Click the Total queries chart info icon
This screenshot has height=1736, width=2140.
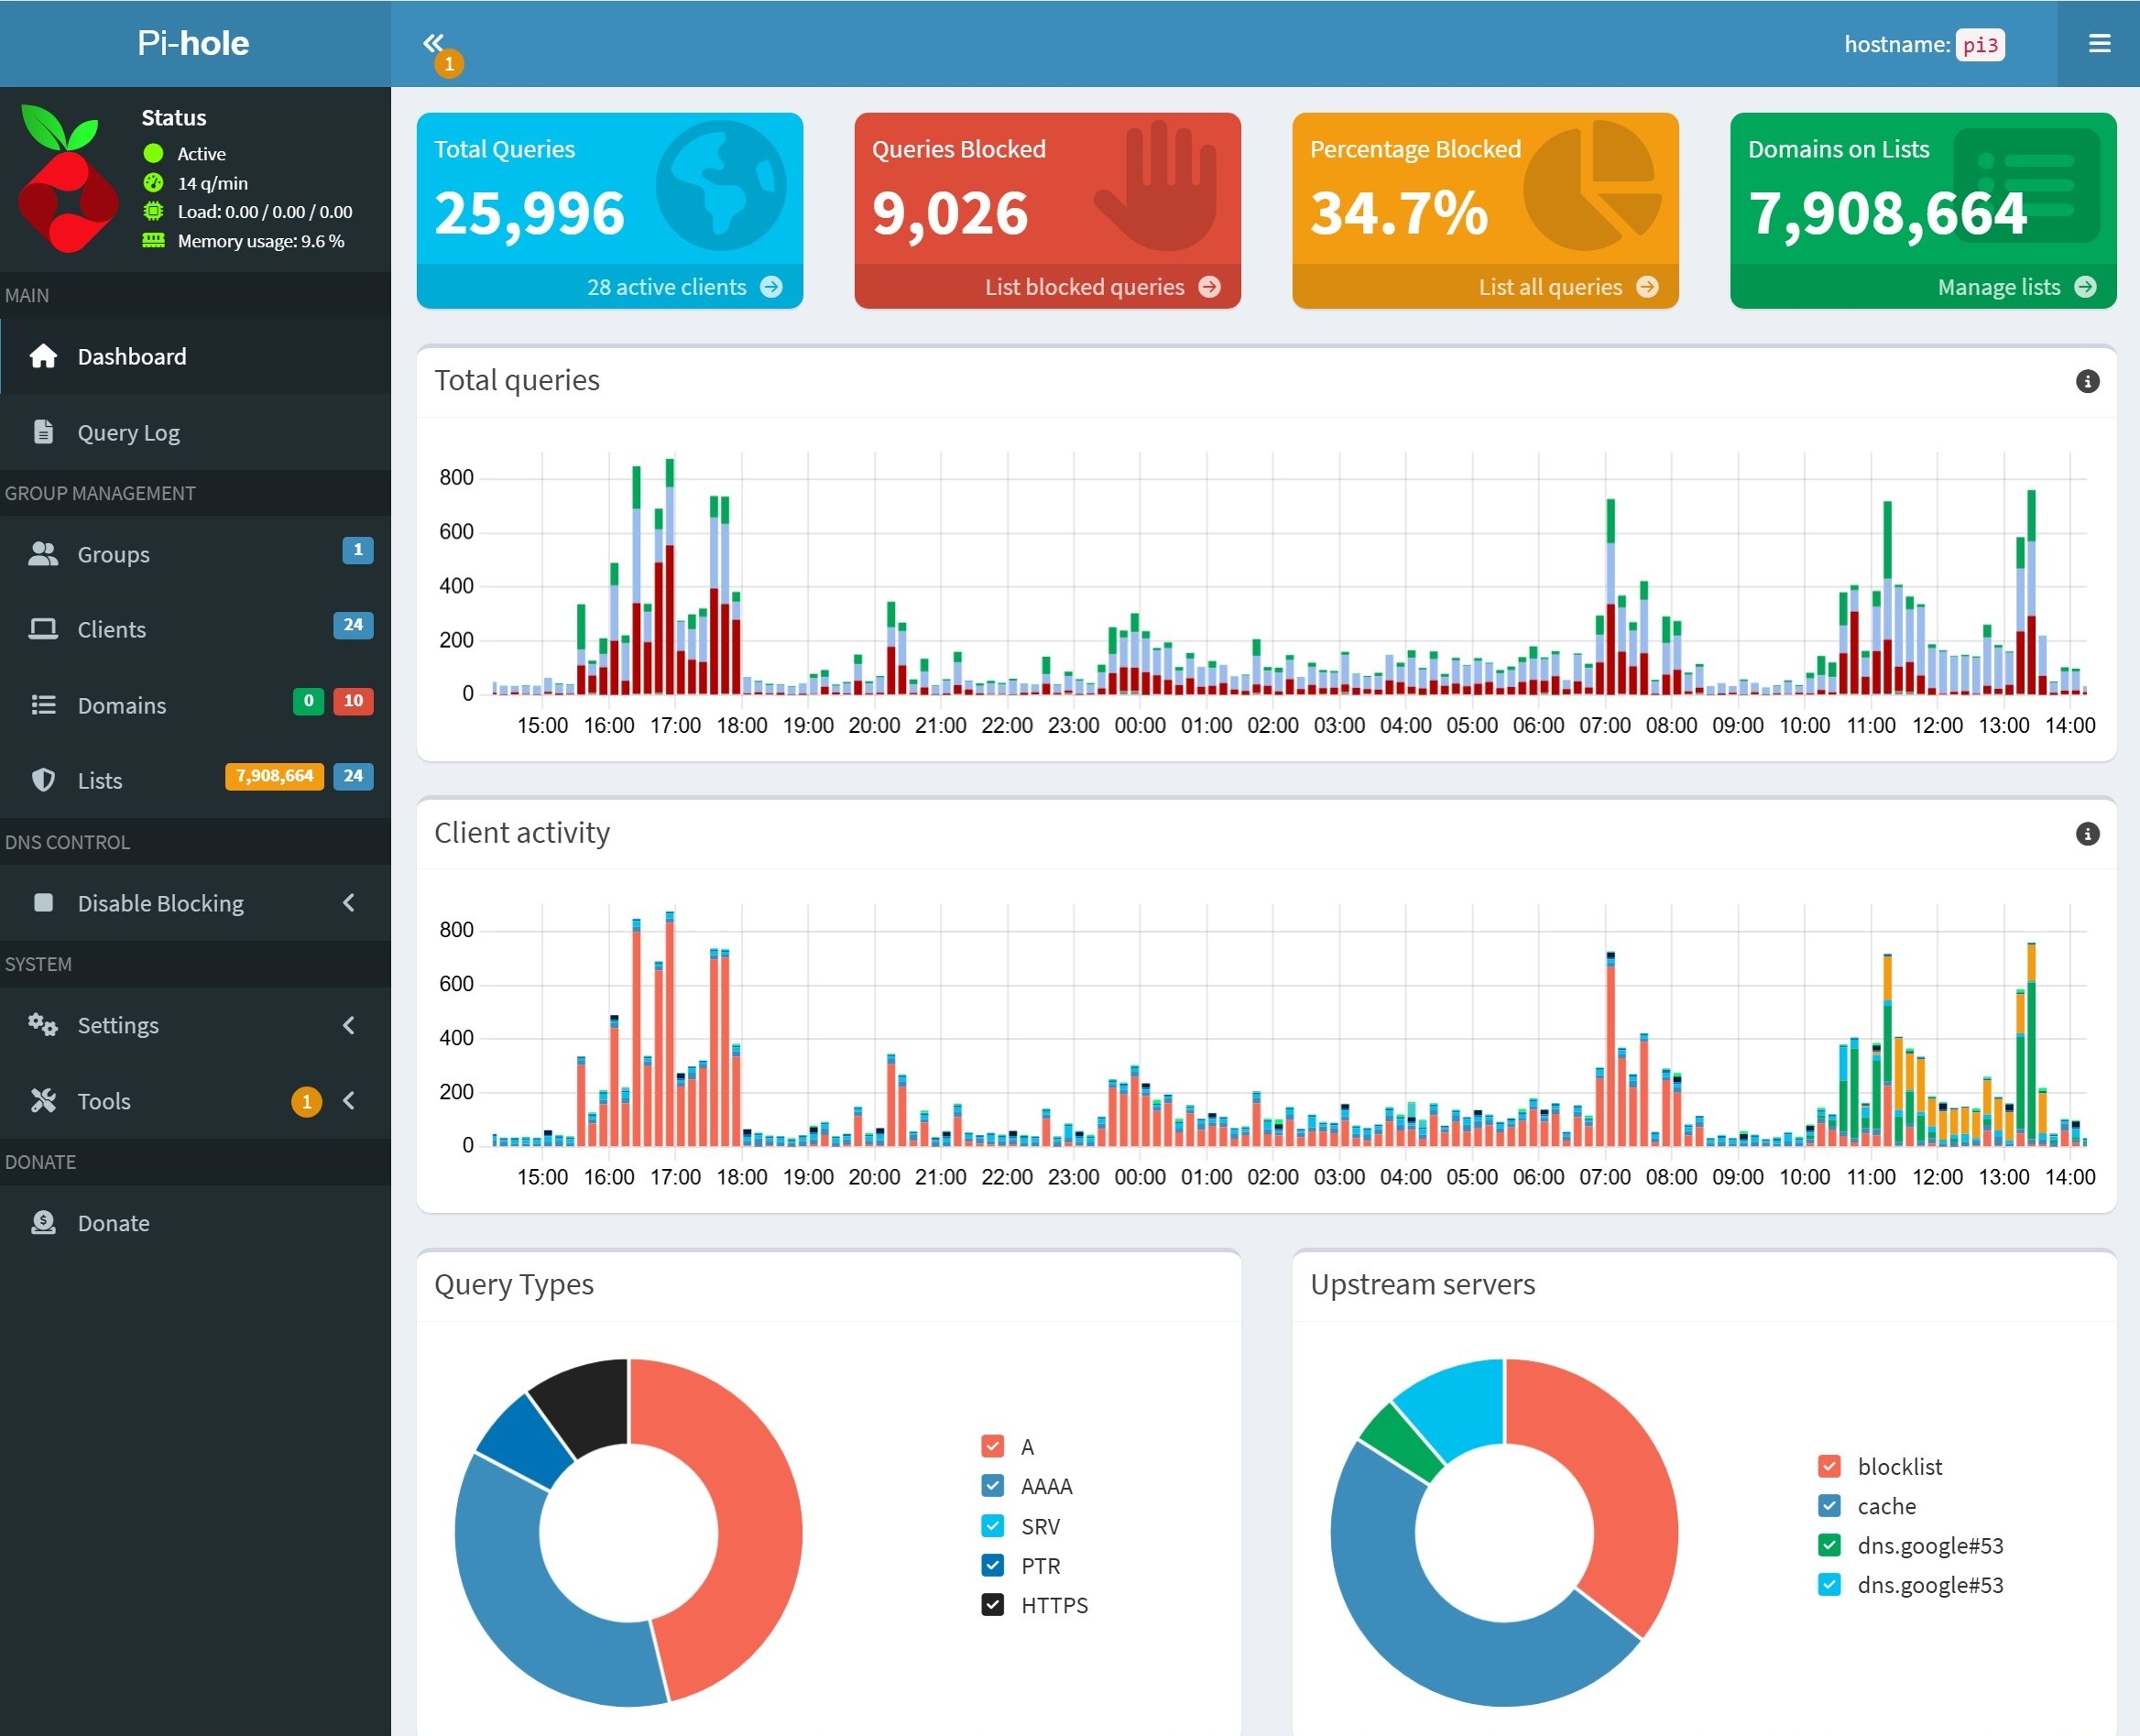pyautogui.click(x=2087, y=381)
